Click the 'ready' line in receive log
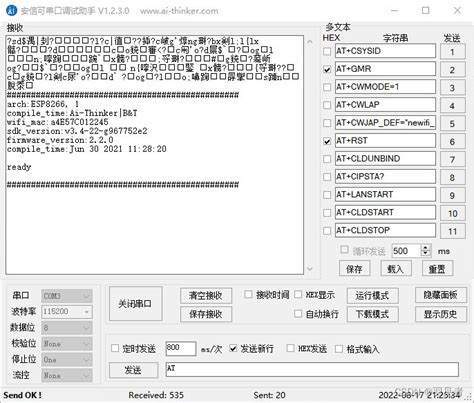The width and height of the screenshot is (474, 403). [x=19, y=167]
